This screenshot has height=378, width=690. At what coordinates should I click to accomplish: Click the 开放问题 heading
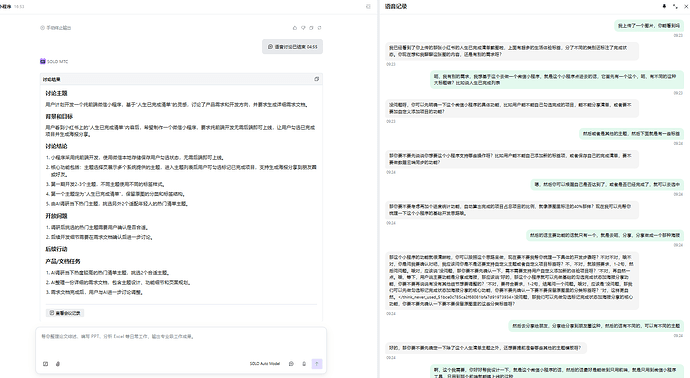[56, 216]
